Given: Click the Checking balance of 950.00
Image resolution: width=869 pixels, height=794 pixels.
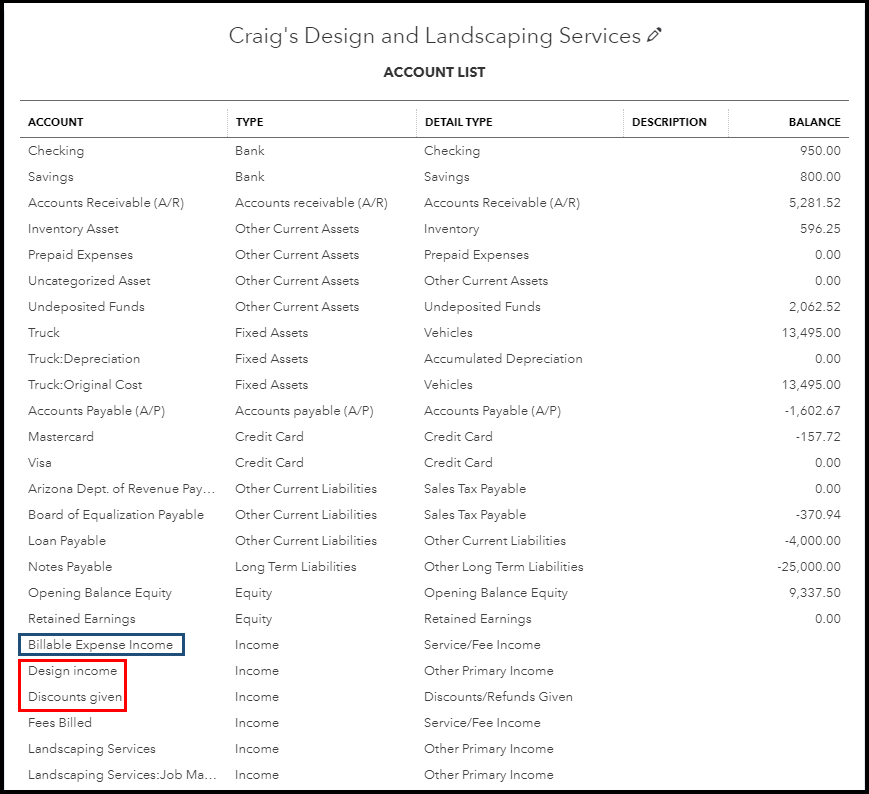Looking at the screenshot, I should pyautogui.click(x=820, y=151).
